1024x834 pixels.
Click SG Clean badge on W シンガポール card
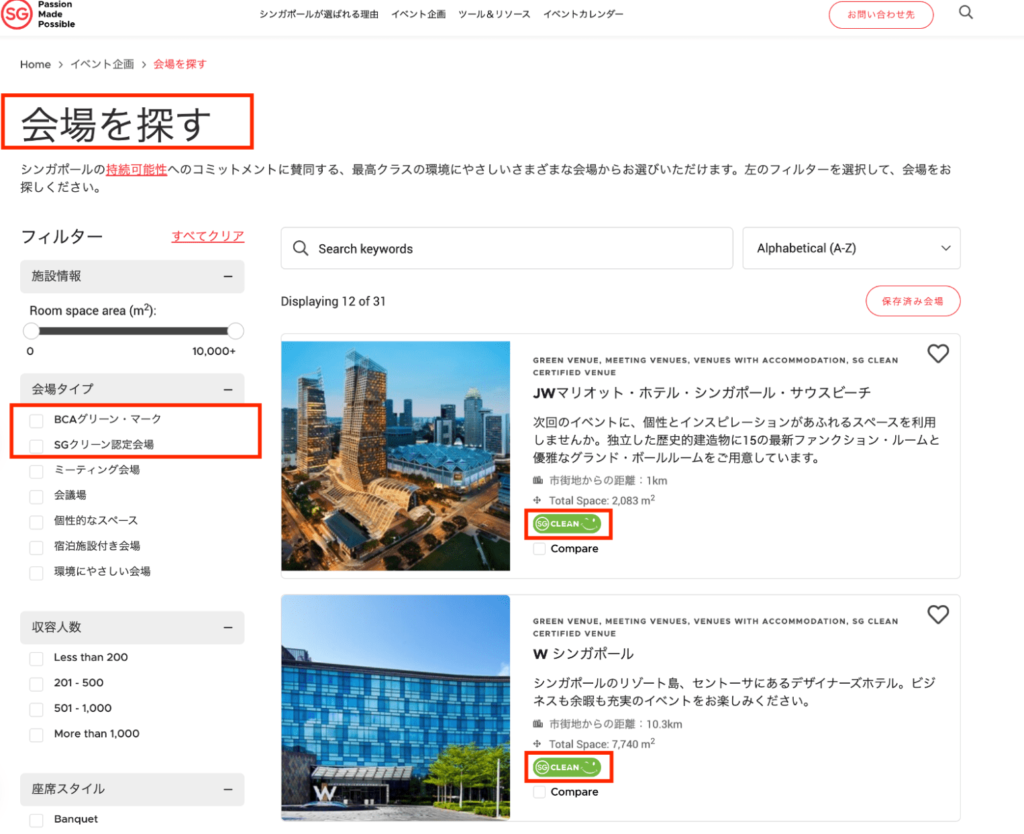coord(567,767)
